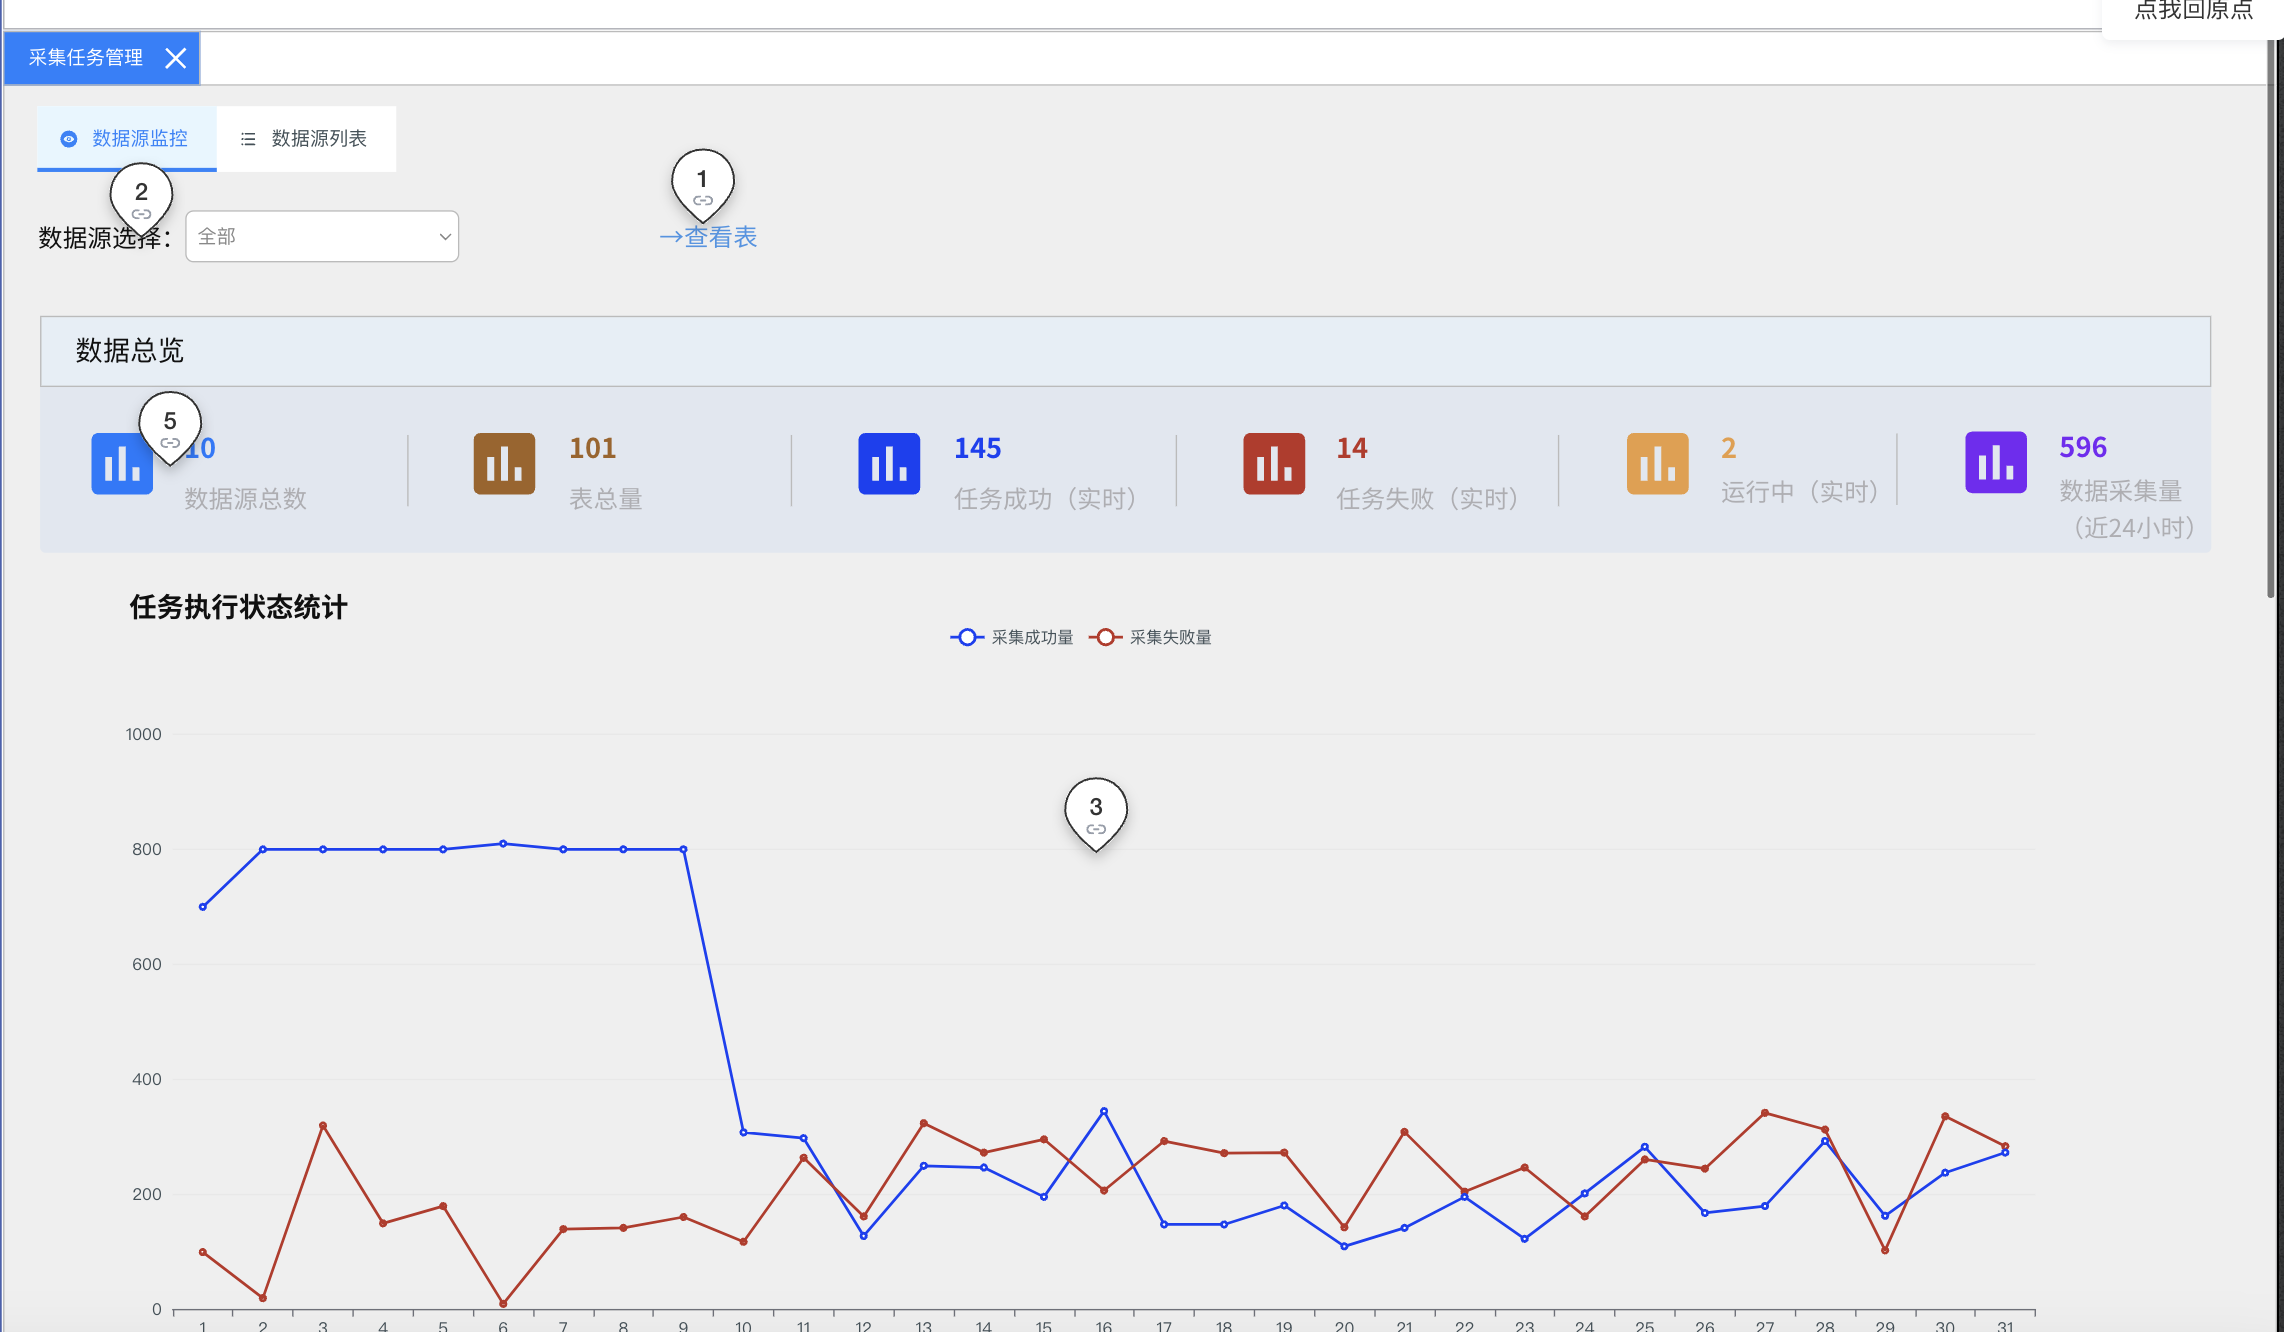2284x1332 pixels.
Task: Click the 145 任务成功 value
Action: pos(978,448)
